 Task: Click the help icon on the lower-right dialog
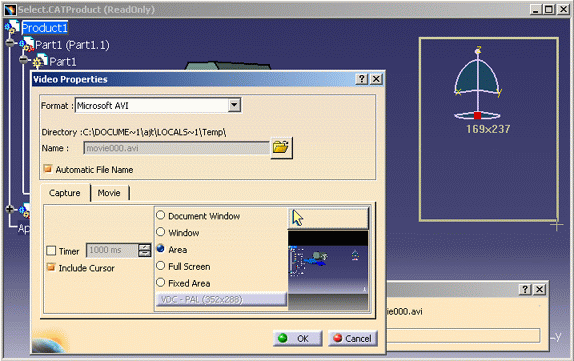click(x=525, y=290)
